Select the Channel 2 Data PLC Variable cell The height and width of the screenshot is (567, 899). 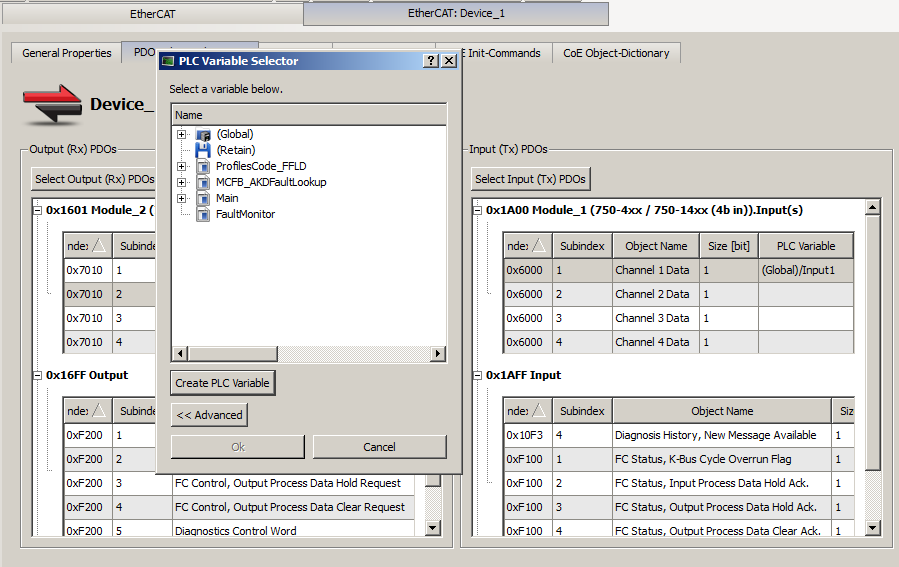[x=806, y=294]
